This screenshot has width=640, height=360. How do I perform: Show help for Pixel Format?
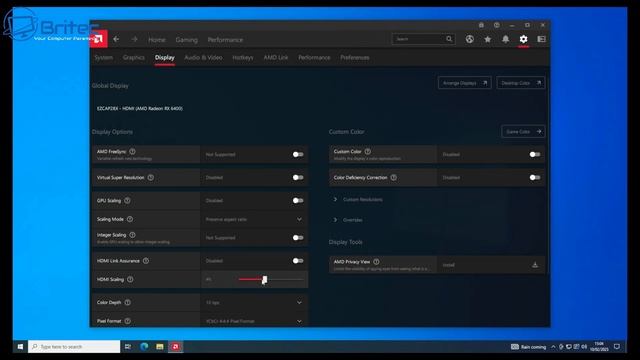pyautogui.click(x=127, y=321)
